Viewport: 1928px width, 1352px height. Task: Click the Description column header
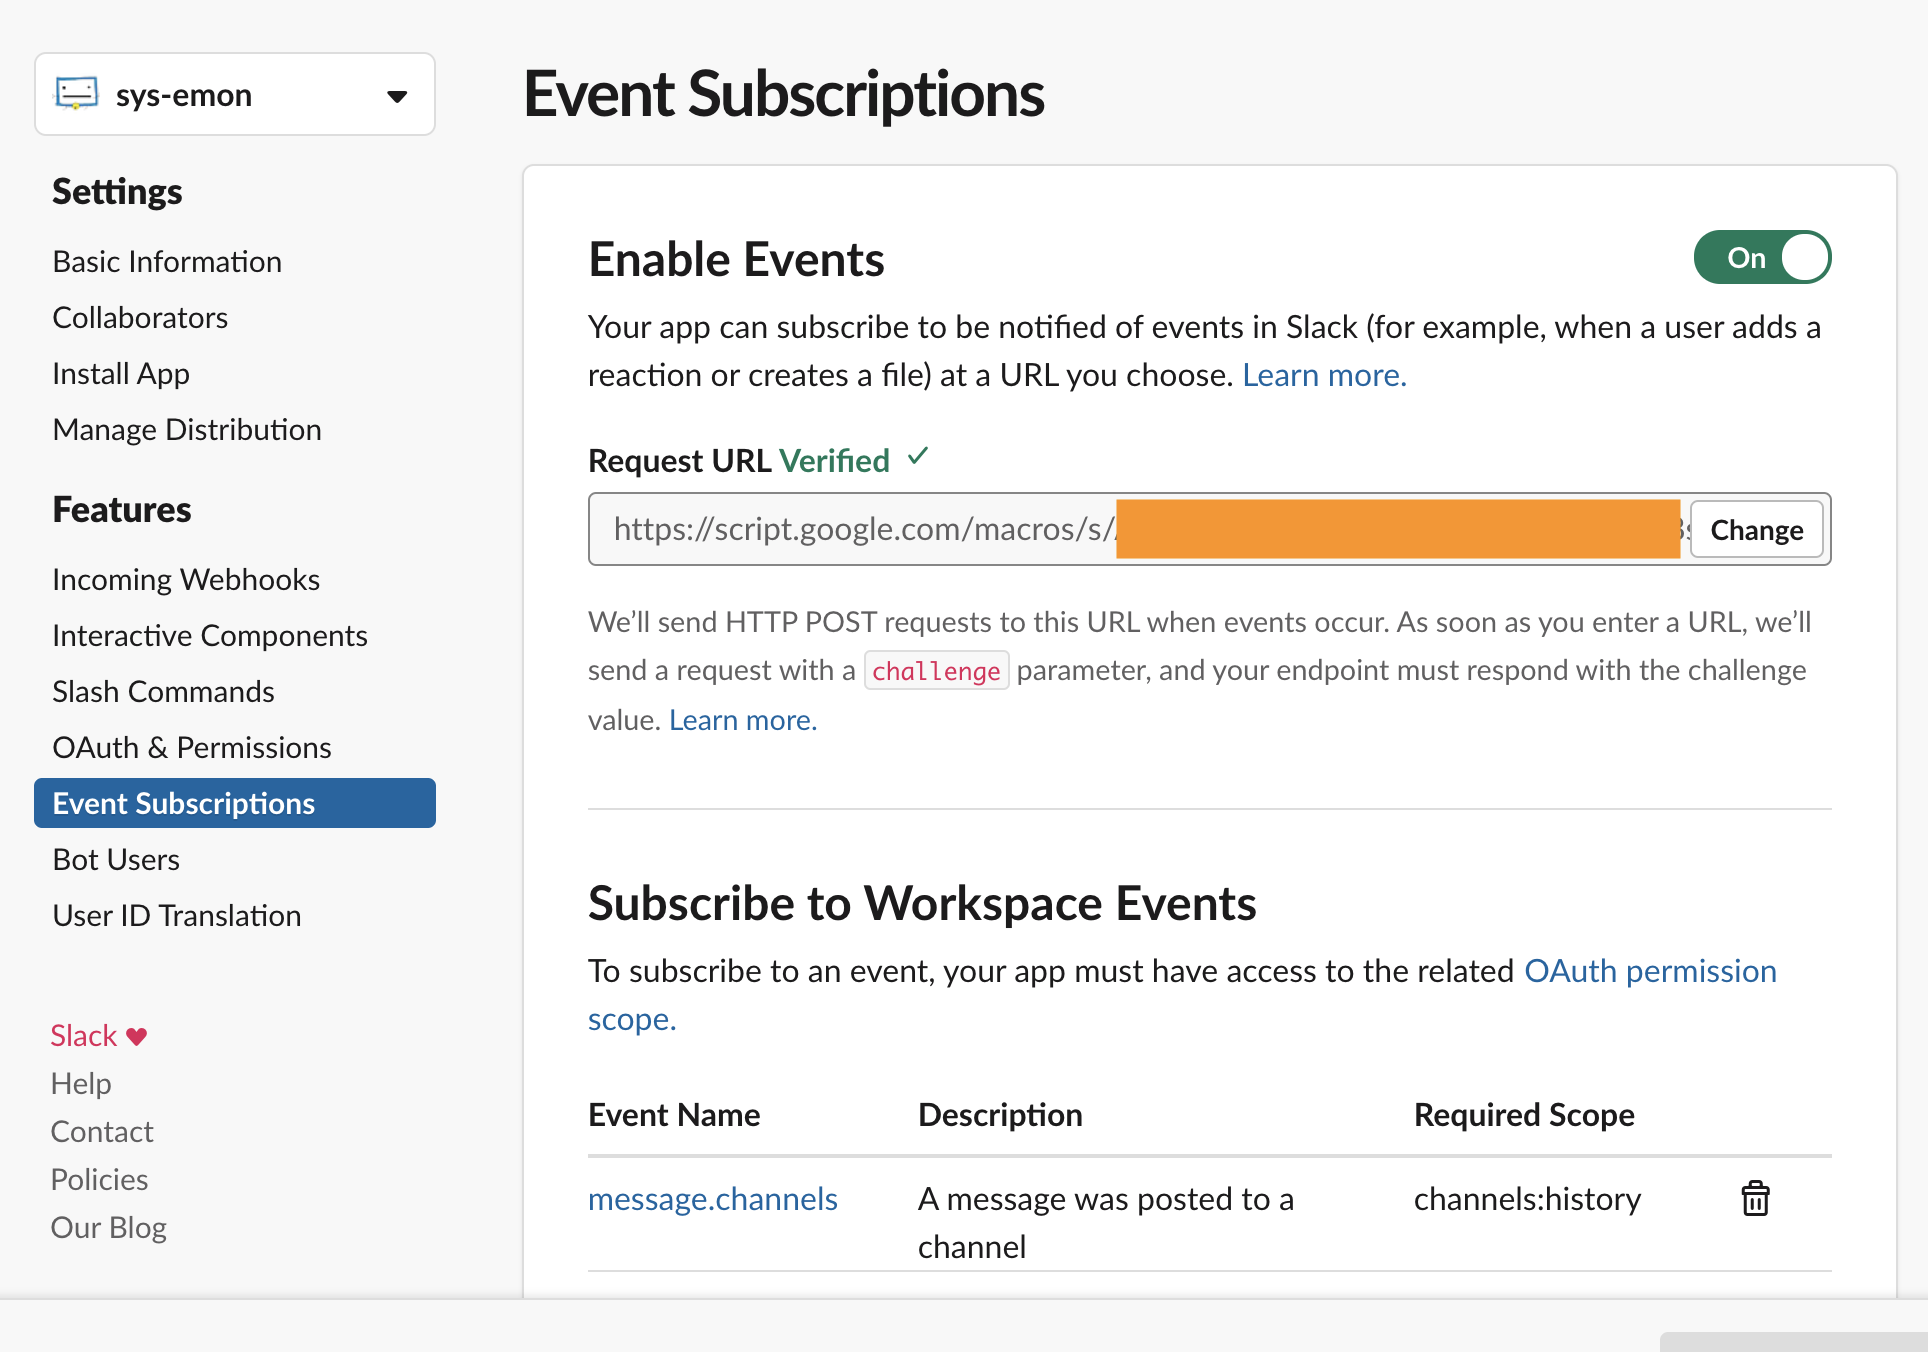[x=1000, y=1115]
